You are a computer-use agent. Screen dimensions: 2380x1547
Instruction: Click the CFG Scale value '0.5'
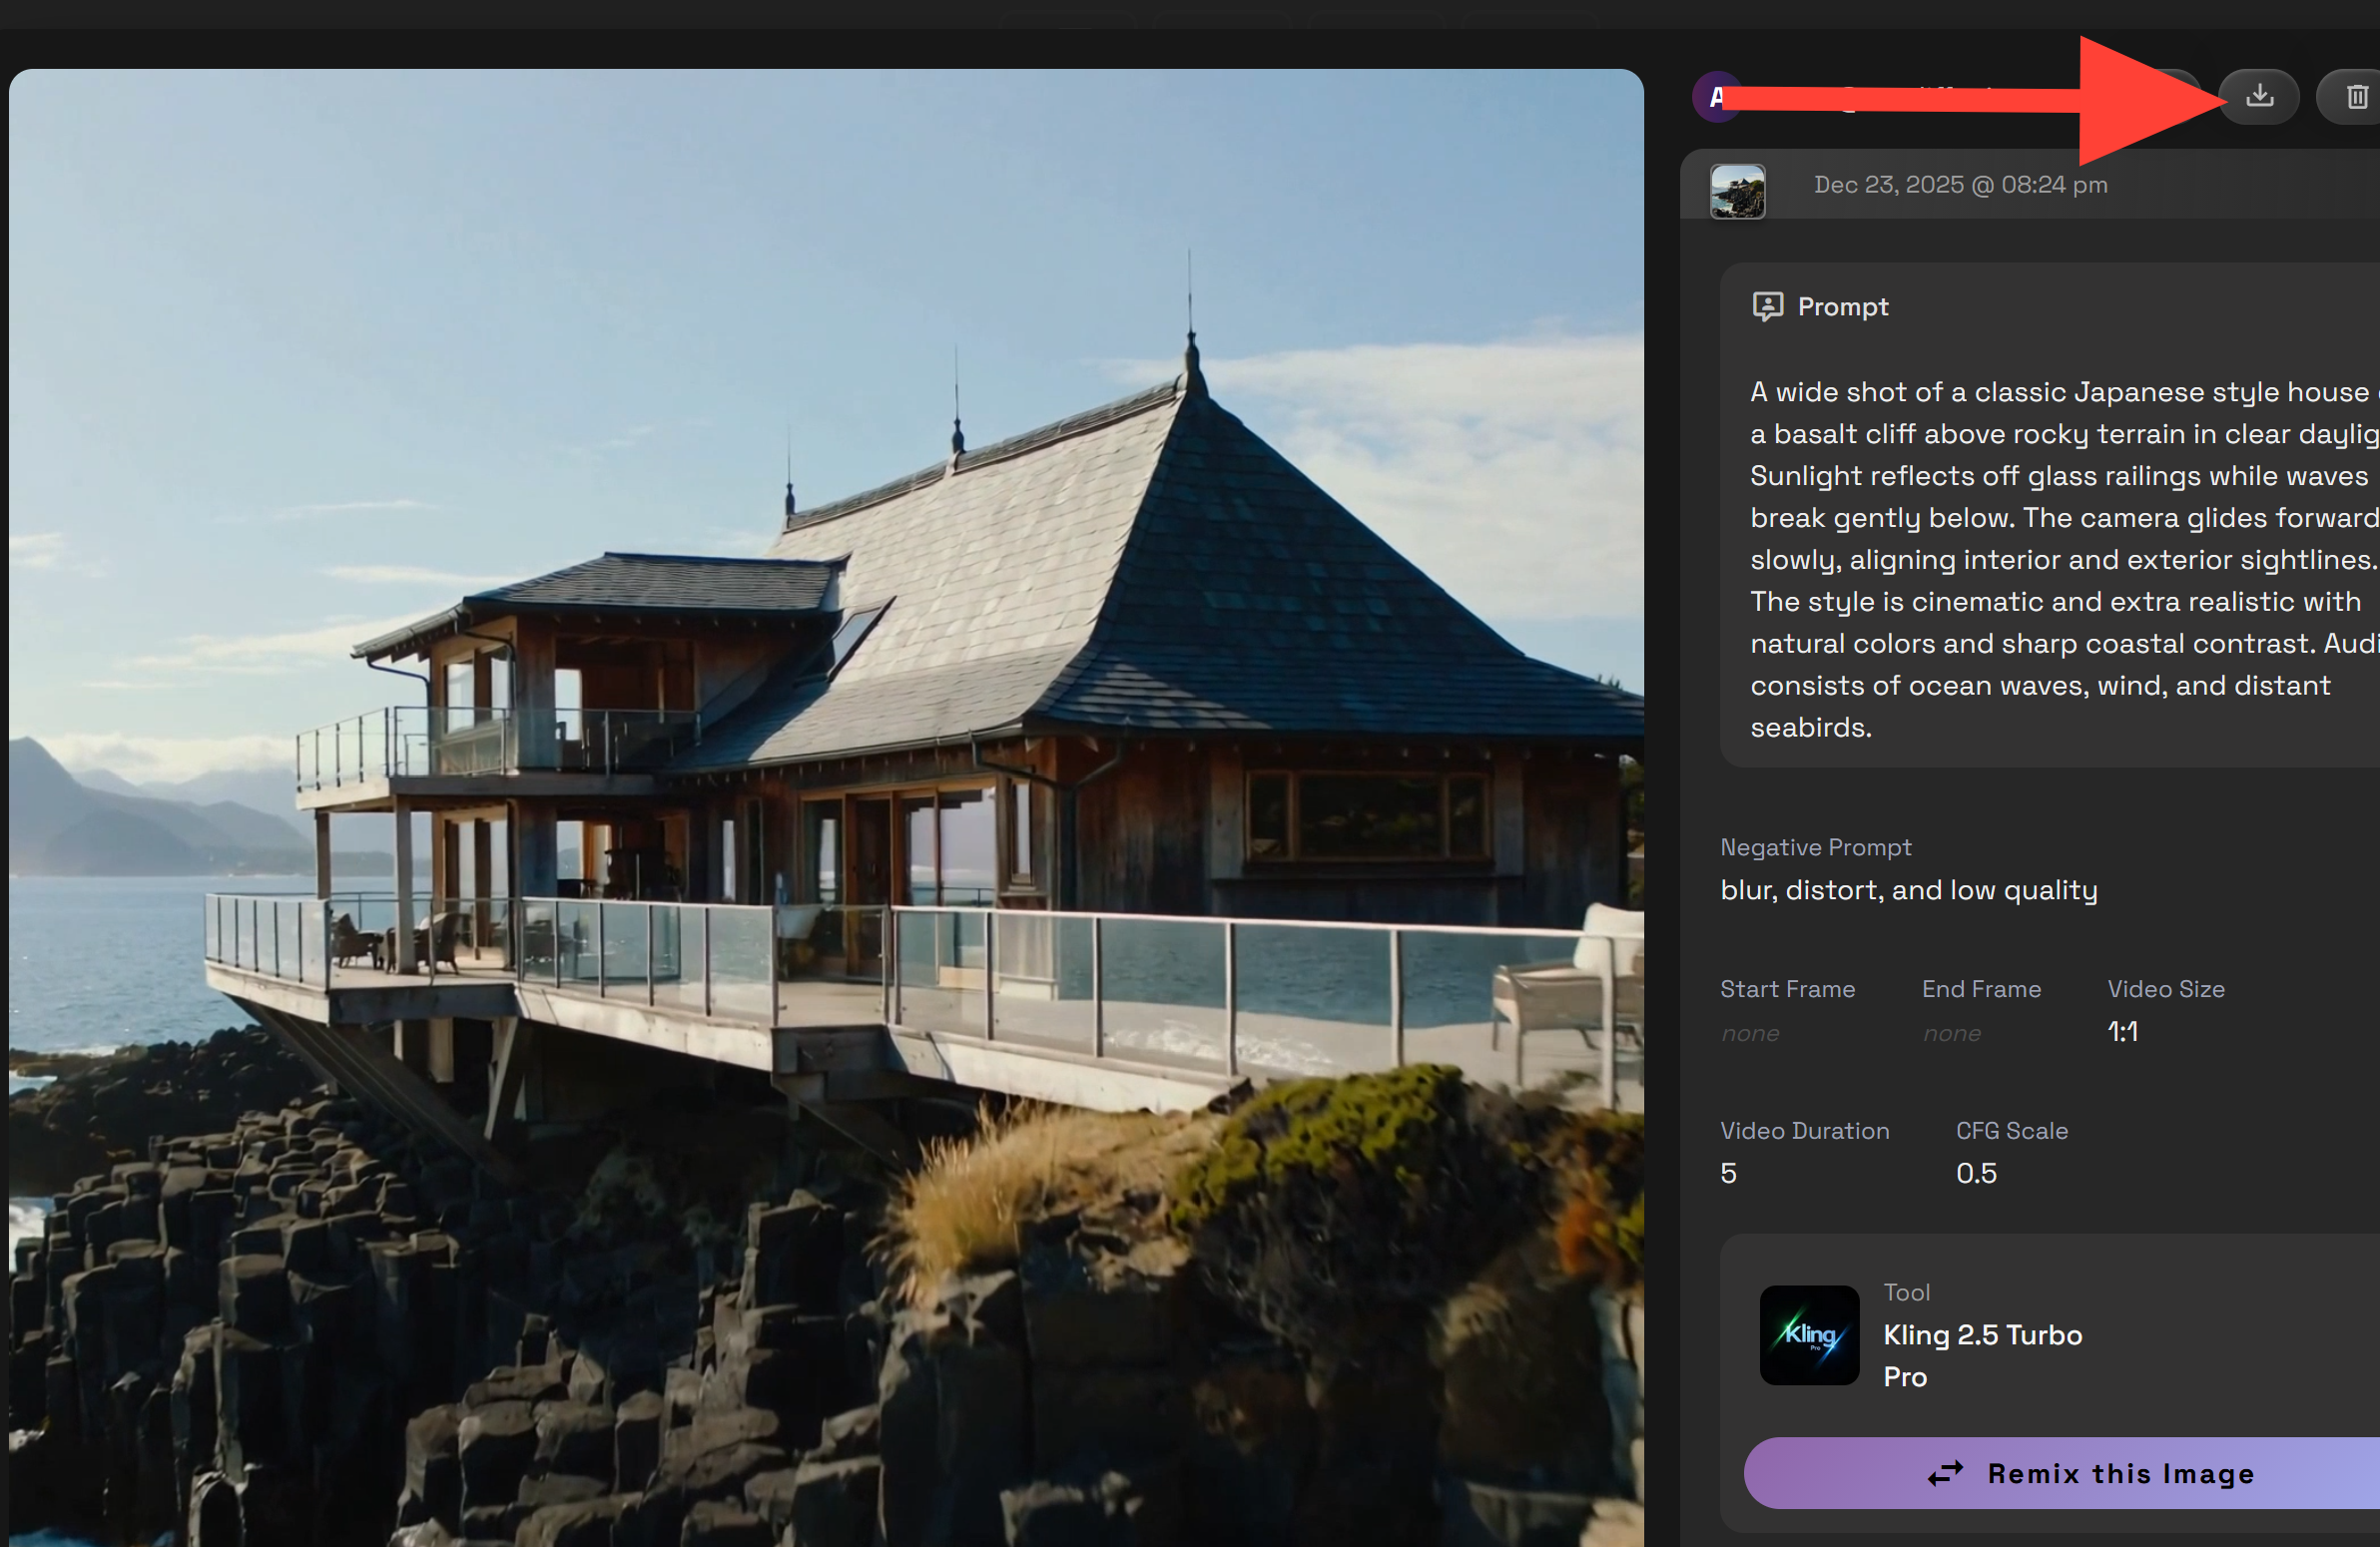(1976, 1173)
